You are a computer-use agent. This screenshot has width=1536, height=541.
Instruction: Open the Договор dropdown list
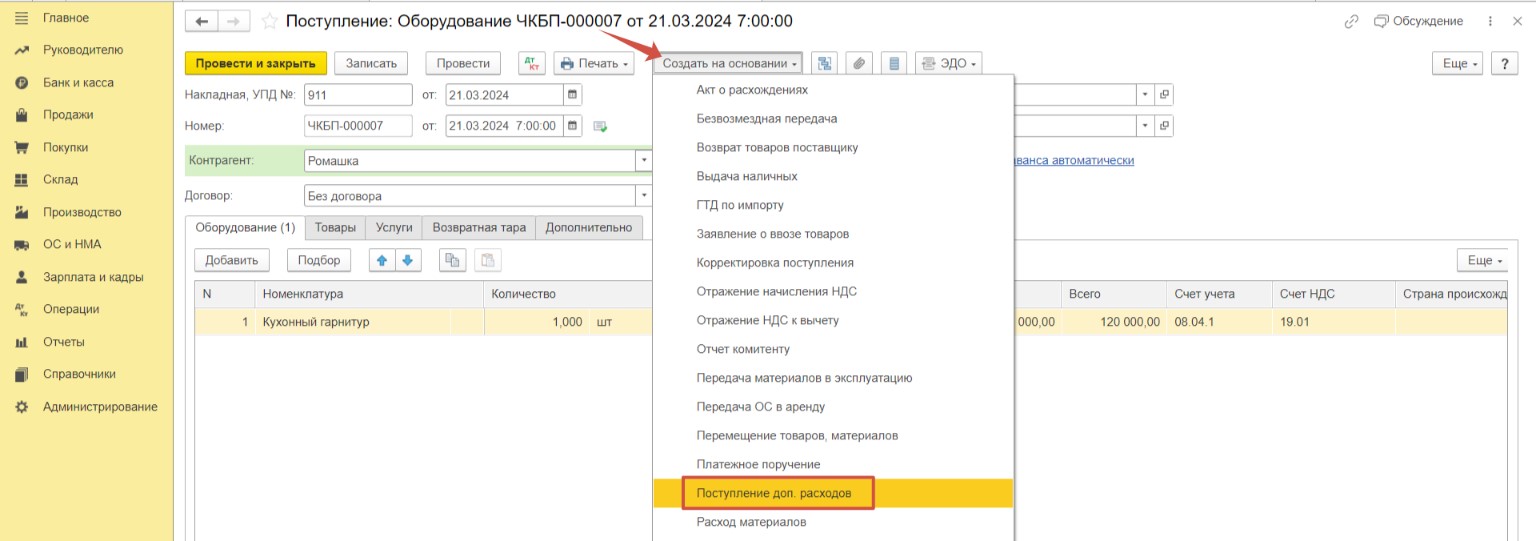(x=642, y=196)
